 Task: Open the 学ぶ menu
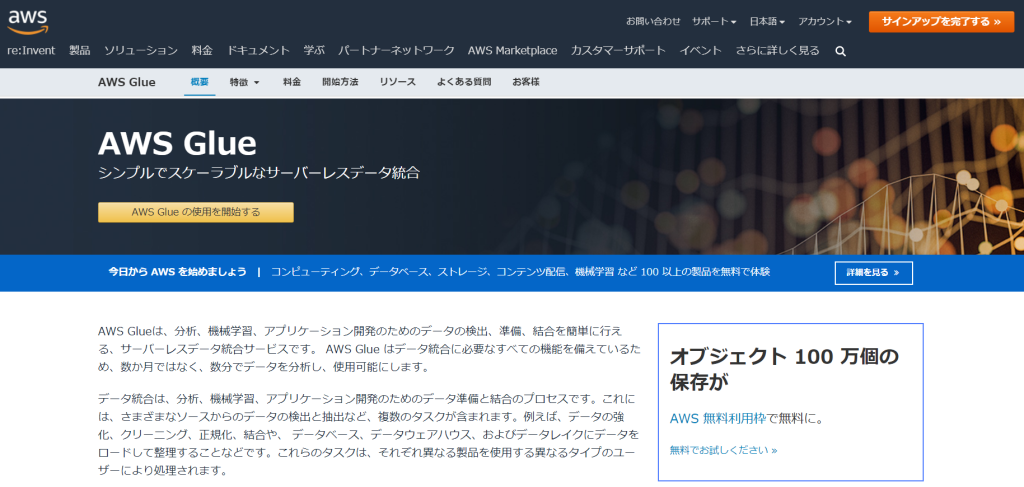tap(314, 50)
